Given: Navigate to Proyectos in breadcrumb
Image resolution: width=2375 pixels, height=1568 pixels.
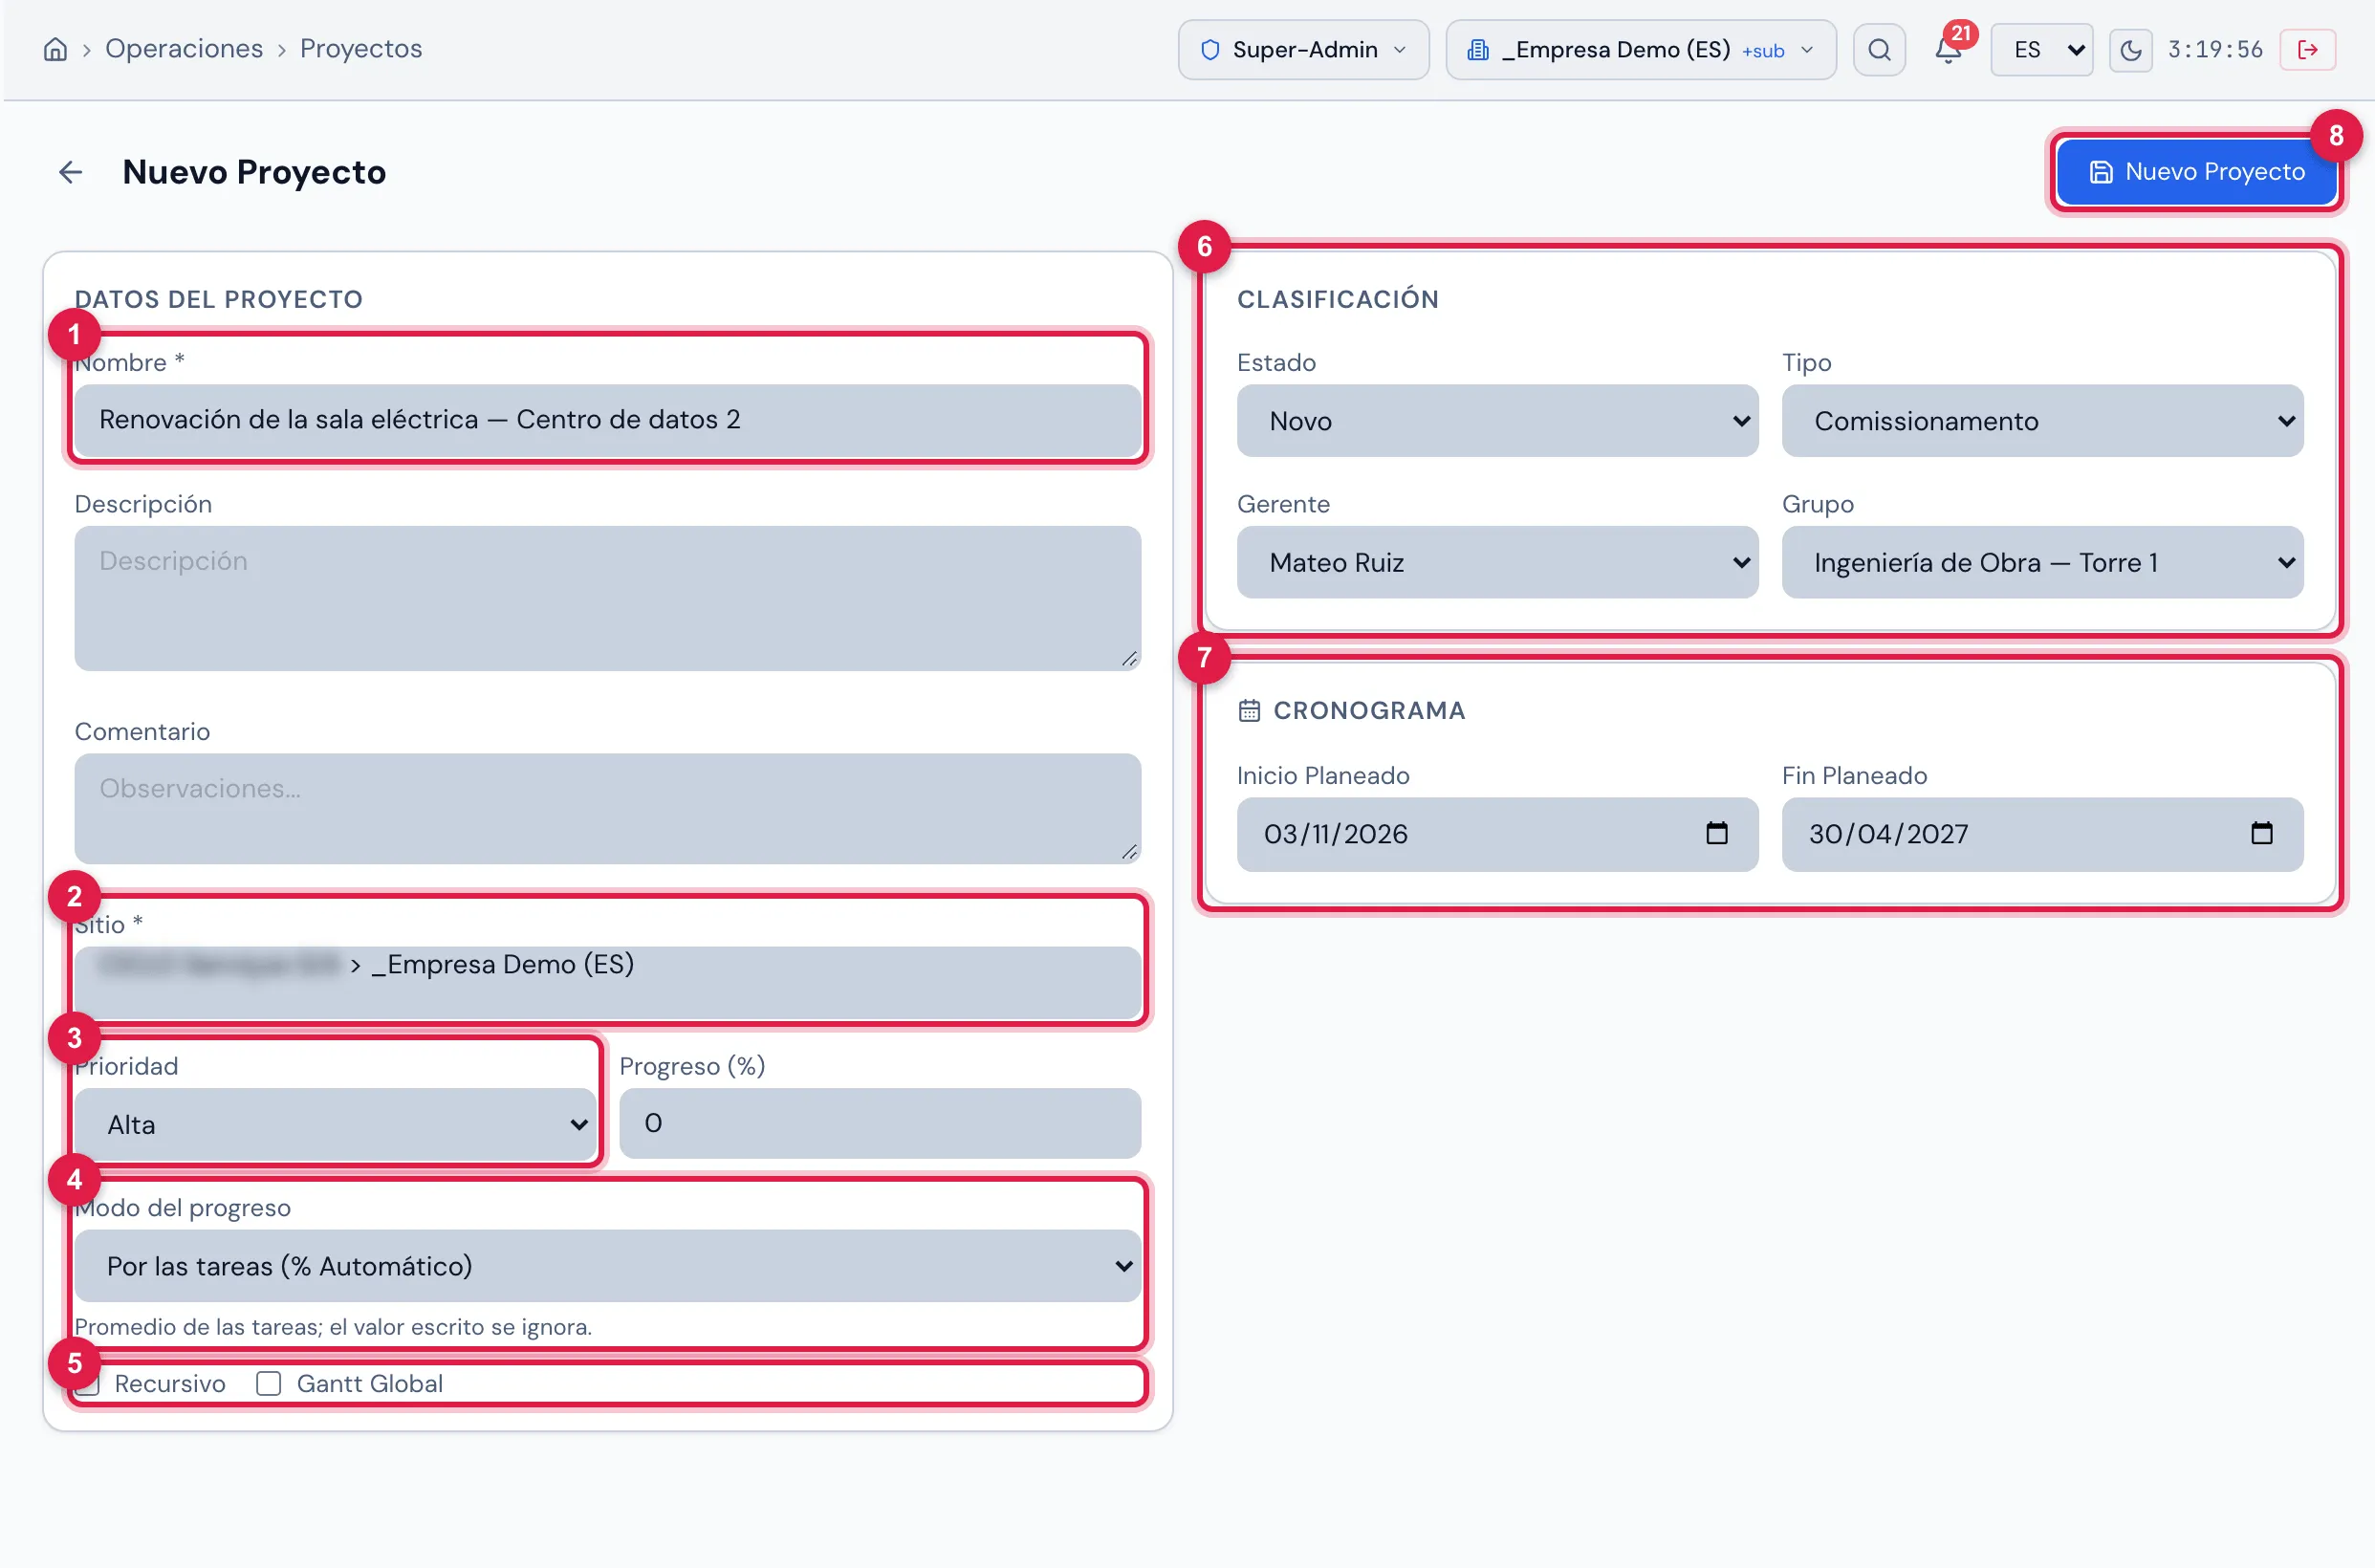Looking at the screenshot, I should (361, 49).
